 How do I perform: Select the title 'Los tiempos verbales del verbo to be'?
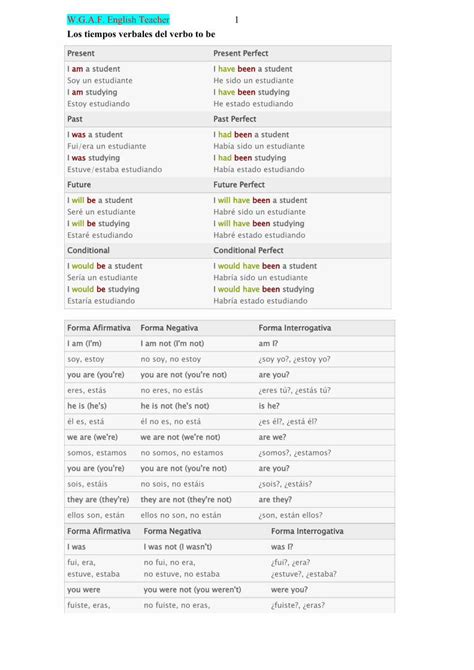pyautogui.click(x=141, y=34)
